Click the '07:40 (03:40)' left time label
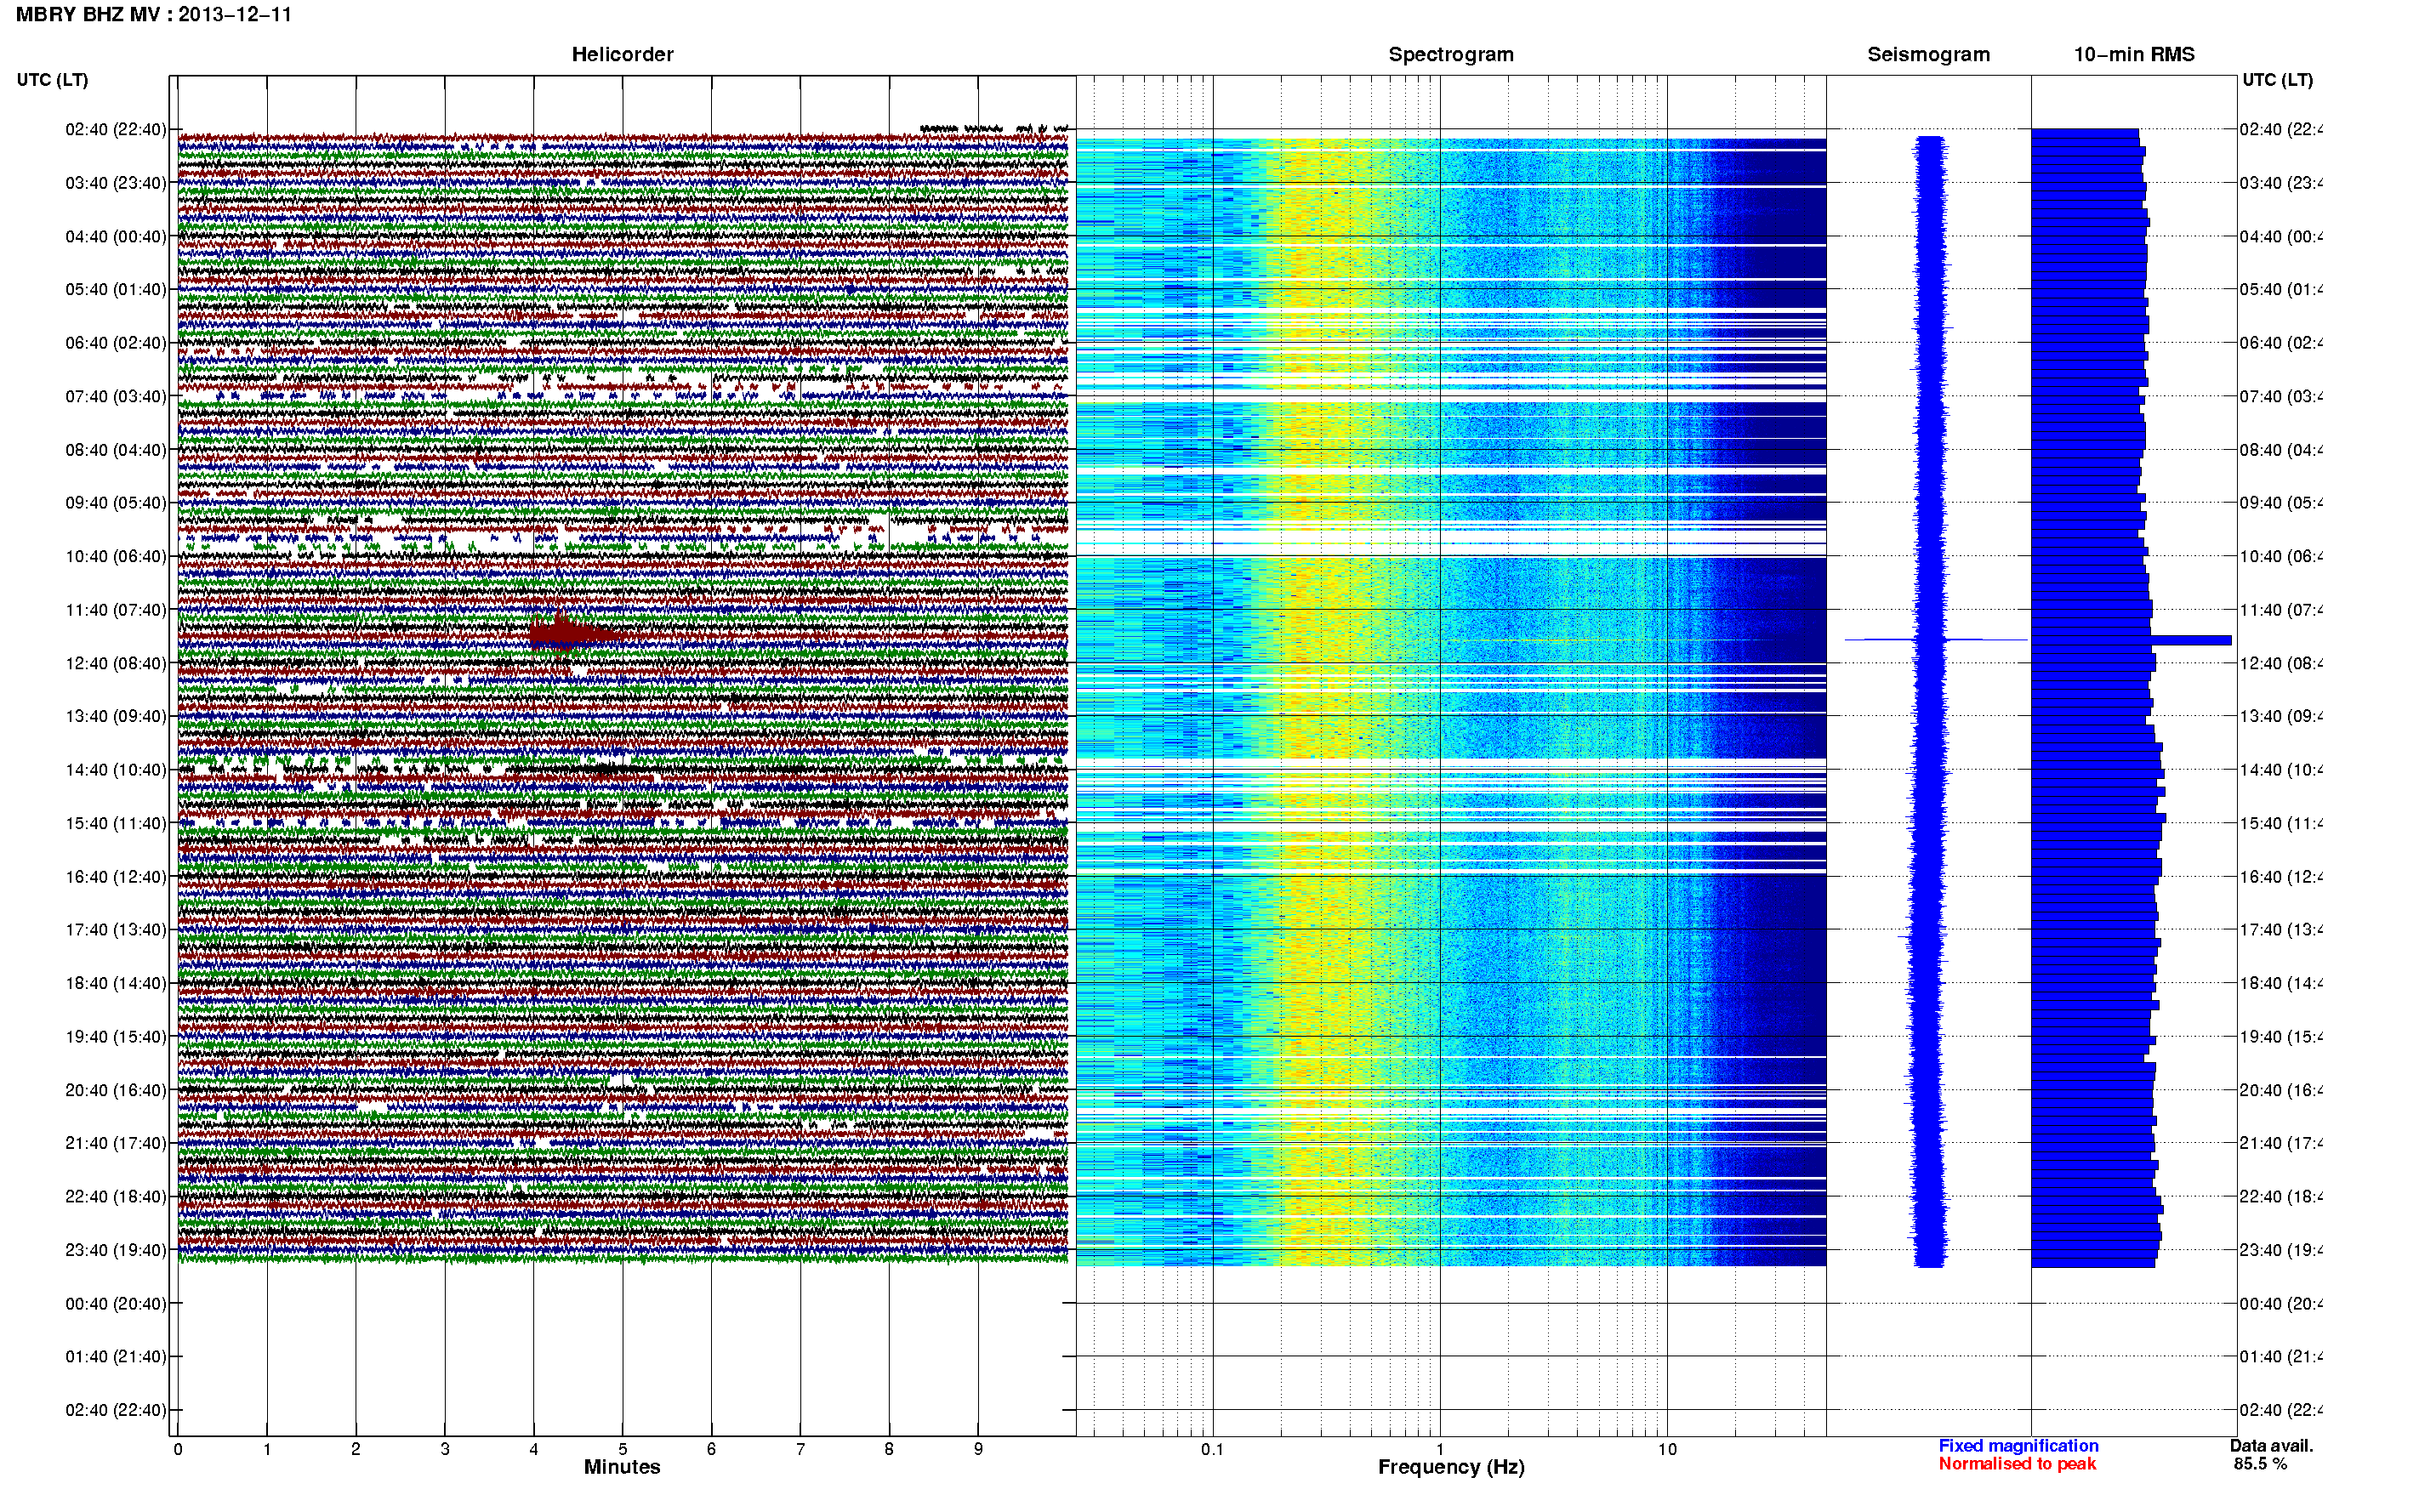This screenshot has width=2419, height=1512. [116, 397]
